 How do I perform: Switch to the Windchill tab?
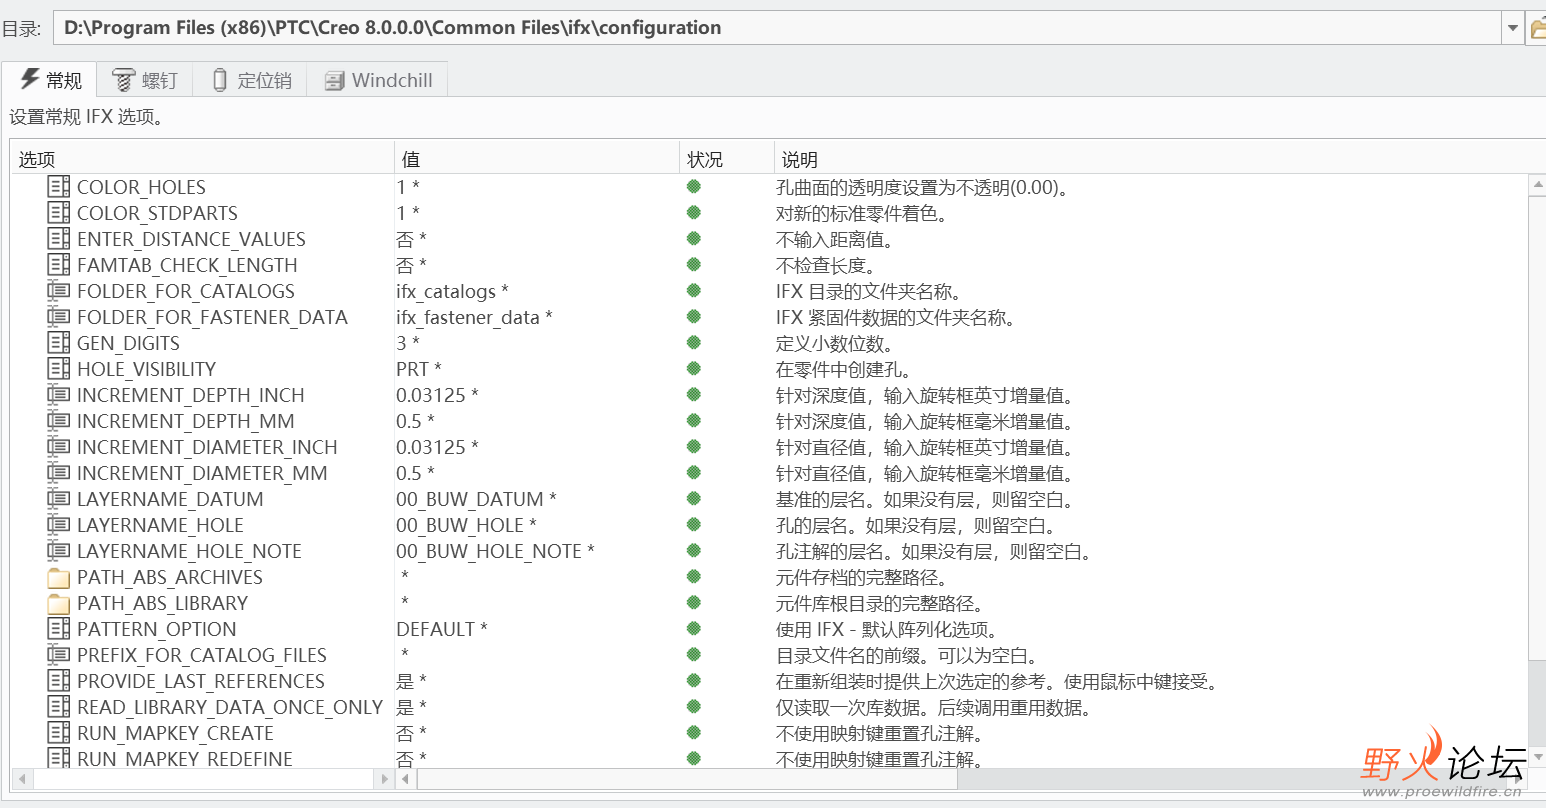tap(378, 80)
